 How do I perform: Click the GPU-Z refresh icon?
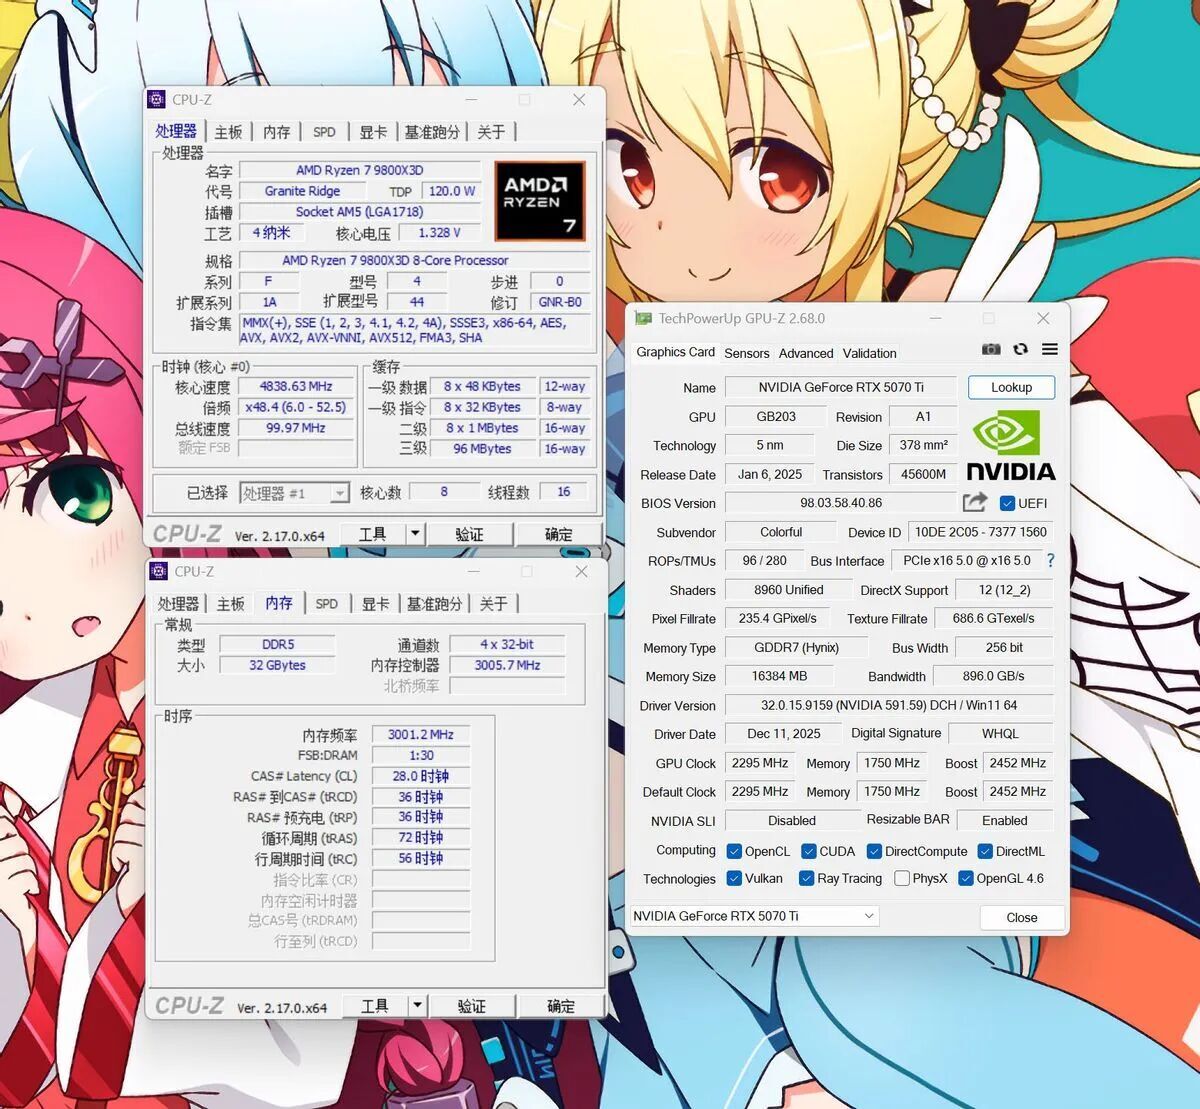pos(1020,349)
